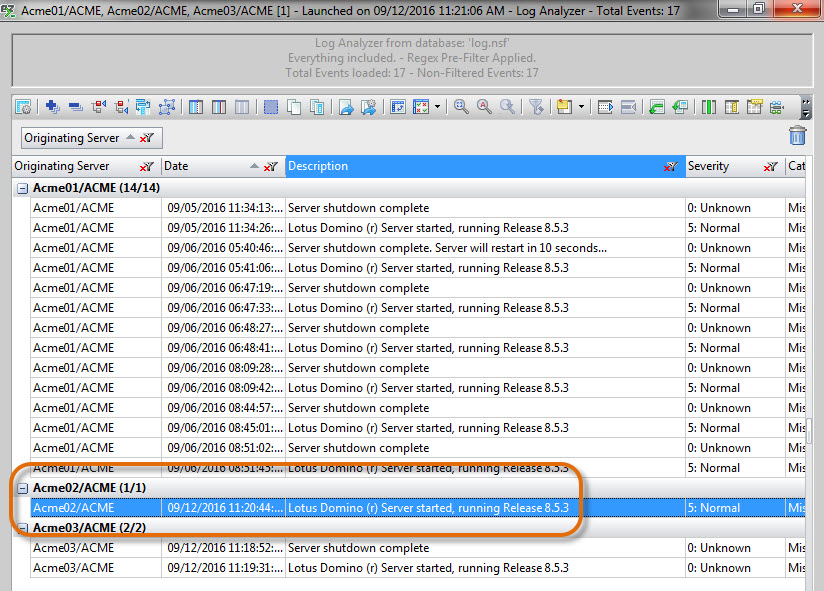
Task: Click the Copy with table content icon
Action: click(317, 107)
